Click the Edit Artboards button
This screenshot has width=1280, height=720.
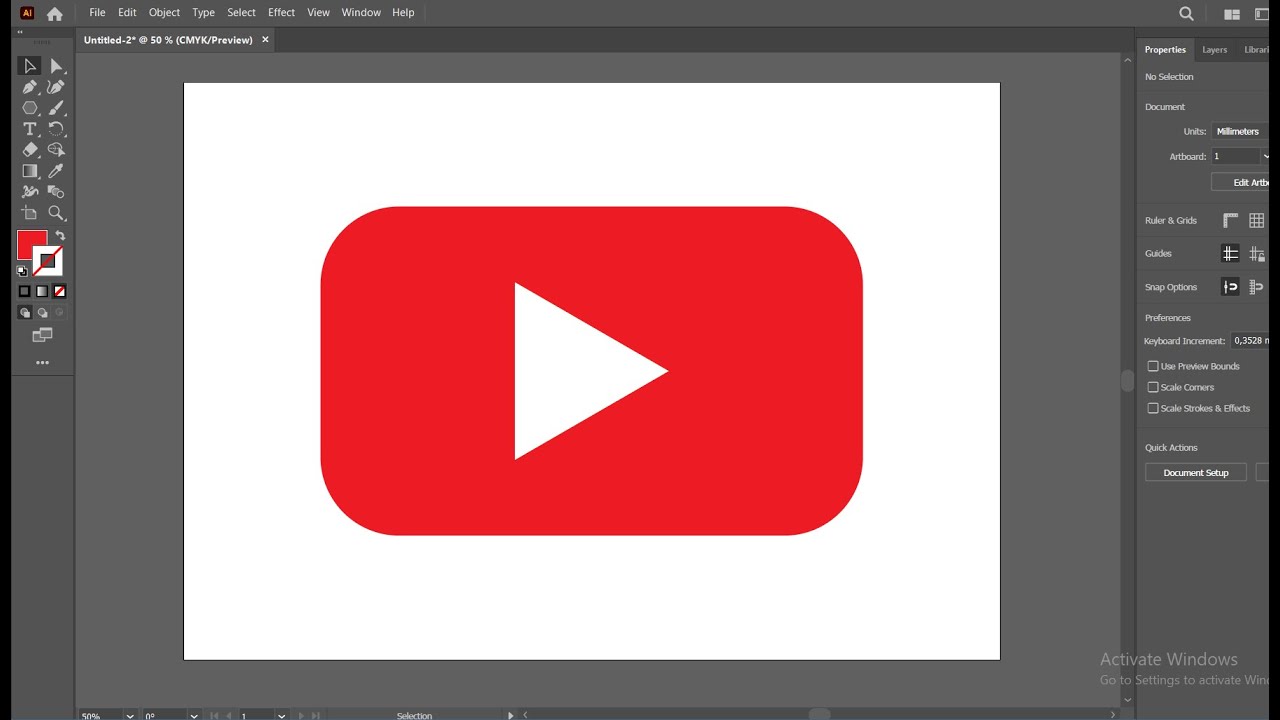(x=1241, y=182)
